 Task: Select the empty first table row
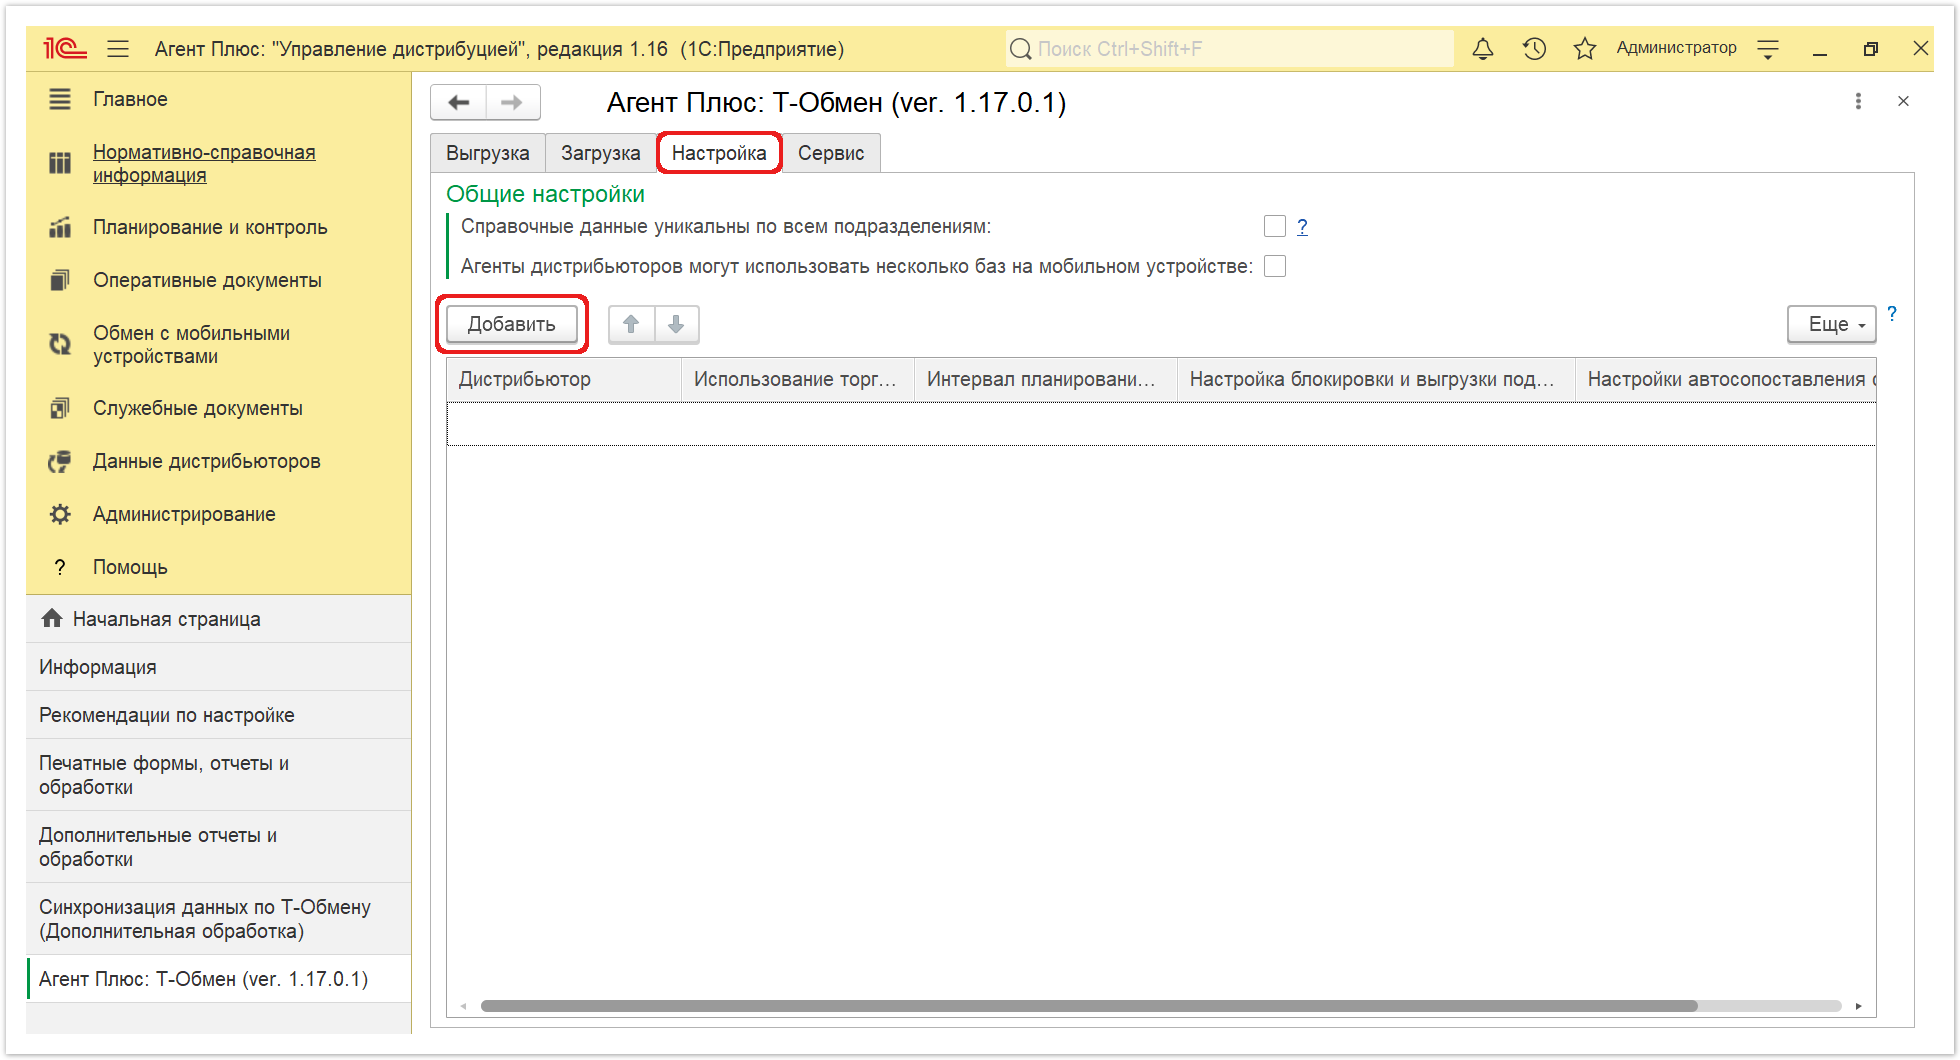(x=1161, y=424)
